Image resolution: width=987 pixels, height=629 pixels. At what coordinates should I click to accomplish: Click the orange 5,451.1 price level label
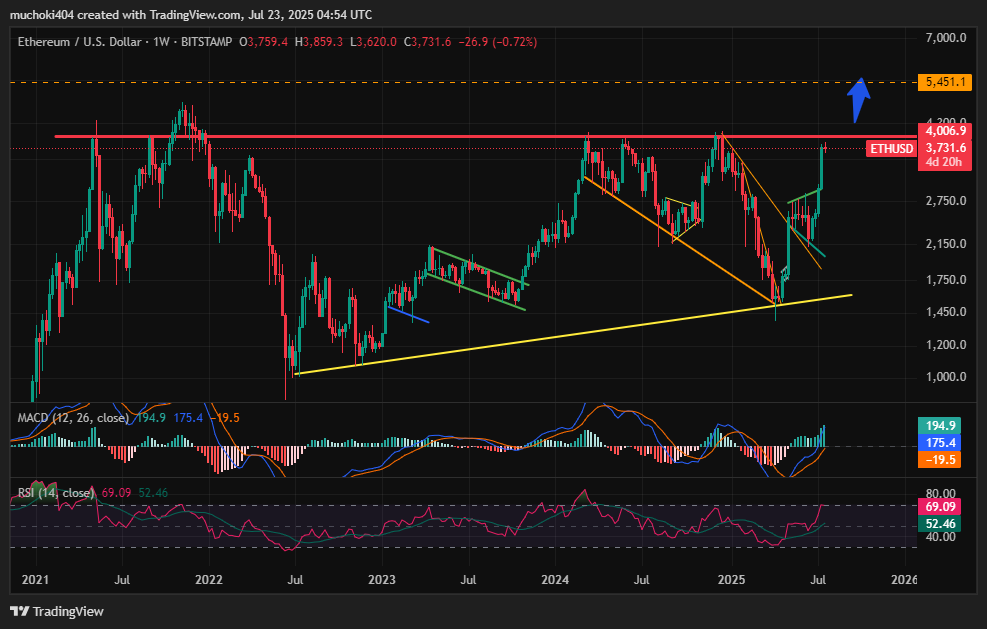click(945, 82)
